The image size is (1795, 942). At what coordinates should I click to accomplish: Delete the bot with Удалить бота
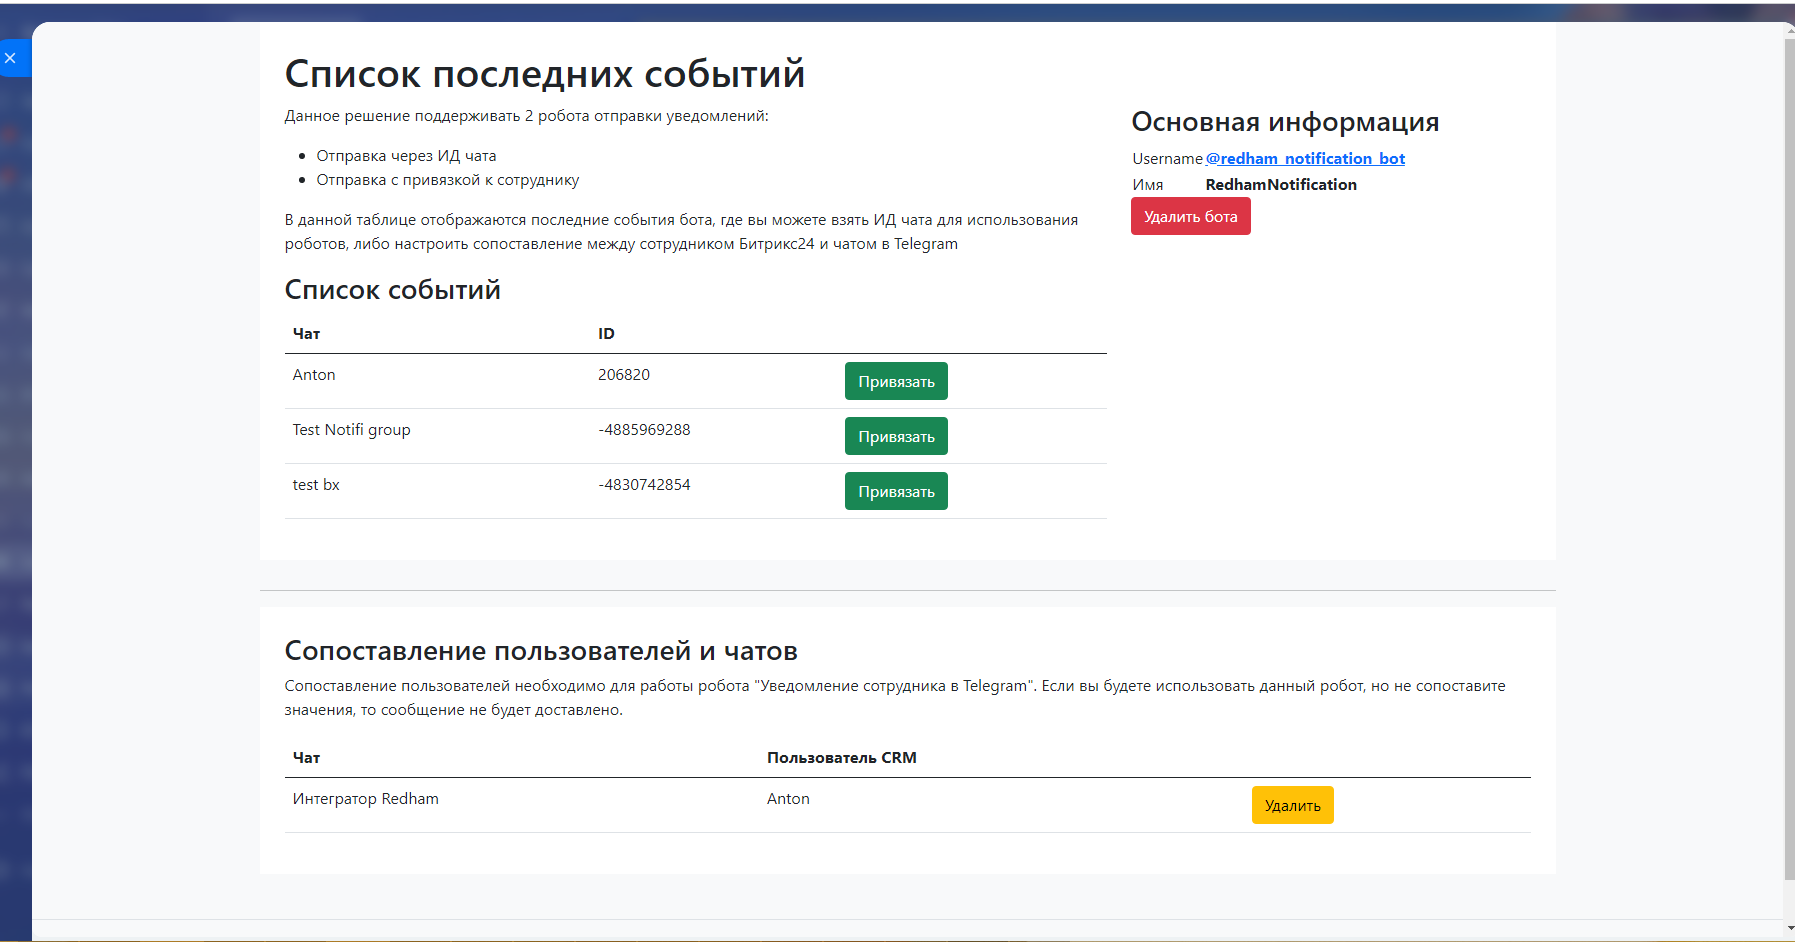[1190, 216]
